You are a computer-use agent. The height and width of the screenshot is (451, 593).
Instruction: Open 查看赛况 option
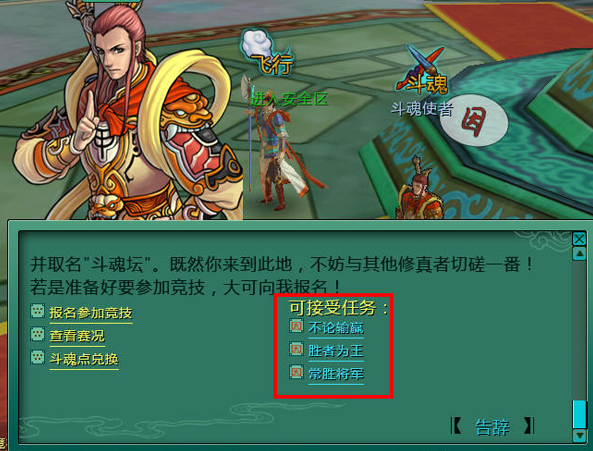tap(77, 336)
